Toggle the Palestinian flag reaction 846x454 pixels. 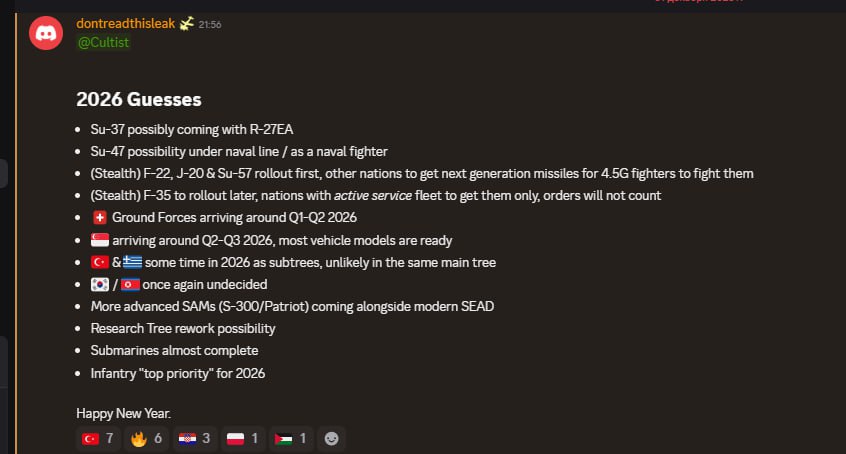coord(290,438)
